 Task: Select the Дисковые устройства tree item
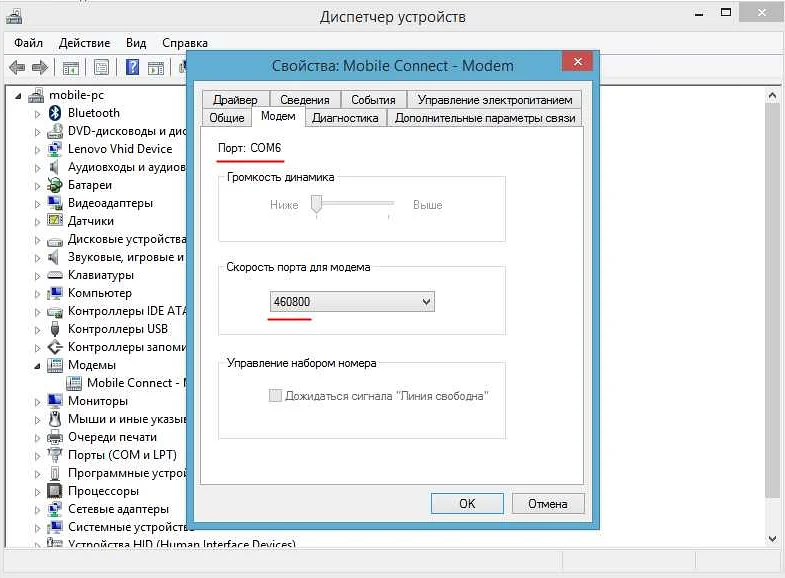pyautogui.click(x=127, y=239)
